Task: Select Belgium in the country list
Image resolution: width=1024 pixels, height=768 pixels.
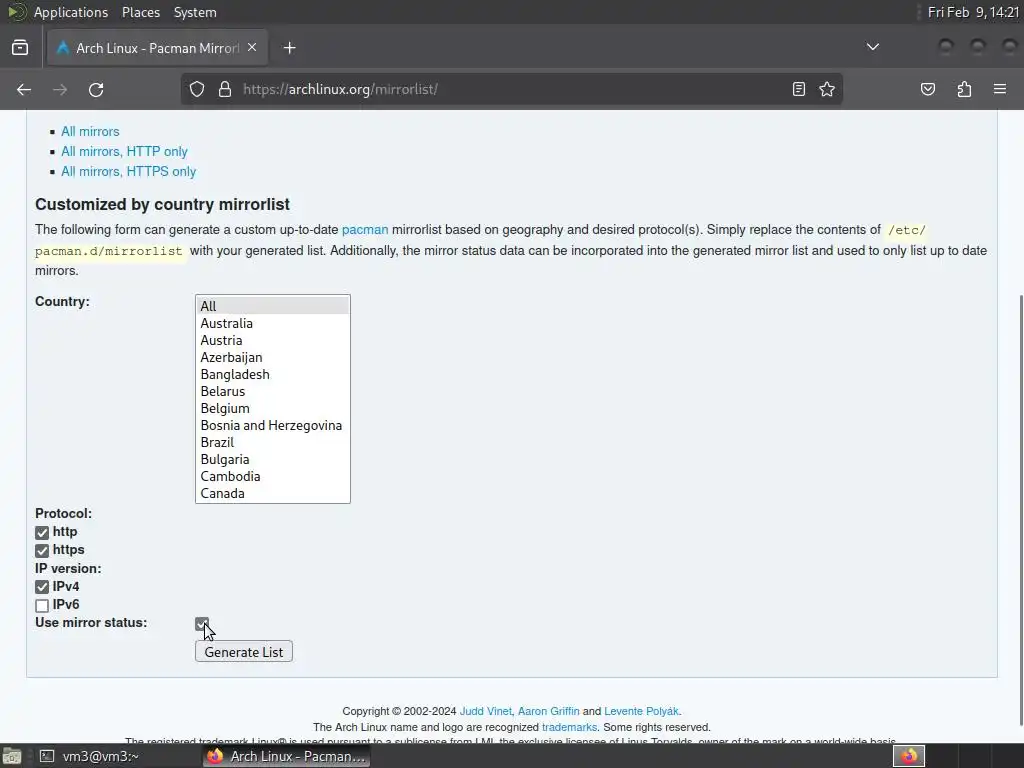Action: pos(272,408)
